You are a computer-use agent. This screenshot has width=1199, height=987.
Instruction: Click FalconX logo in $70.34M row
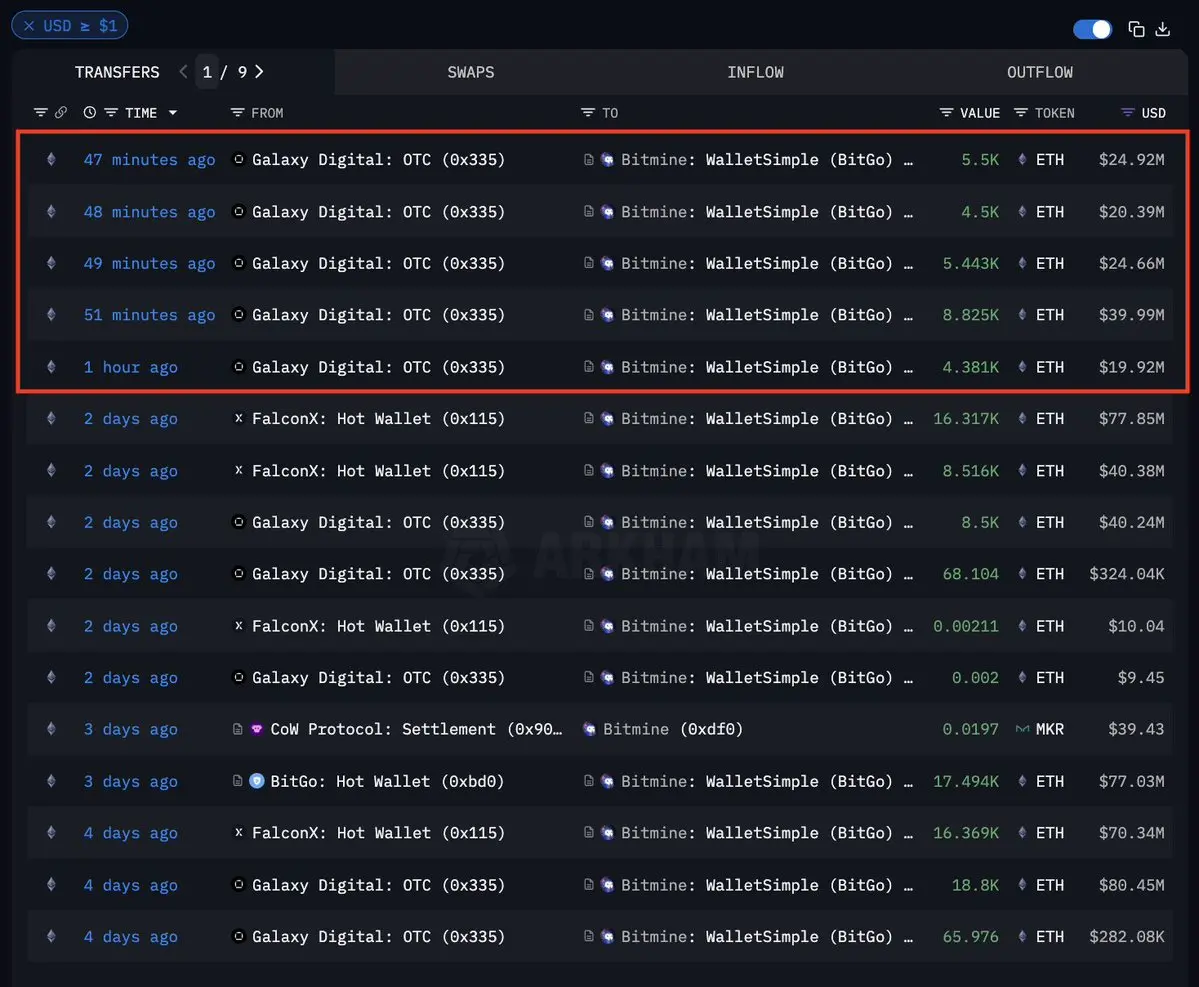point(239,832)
